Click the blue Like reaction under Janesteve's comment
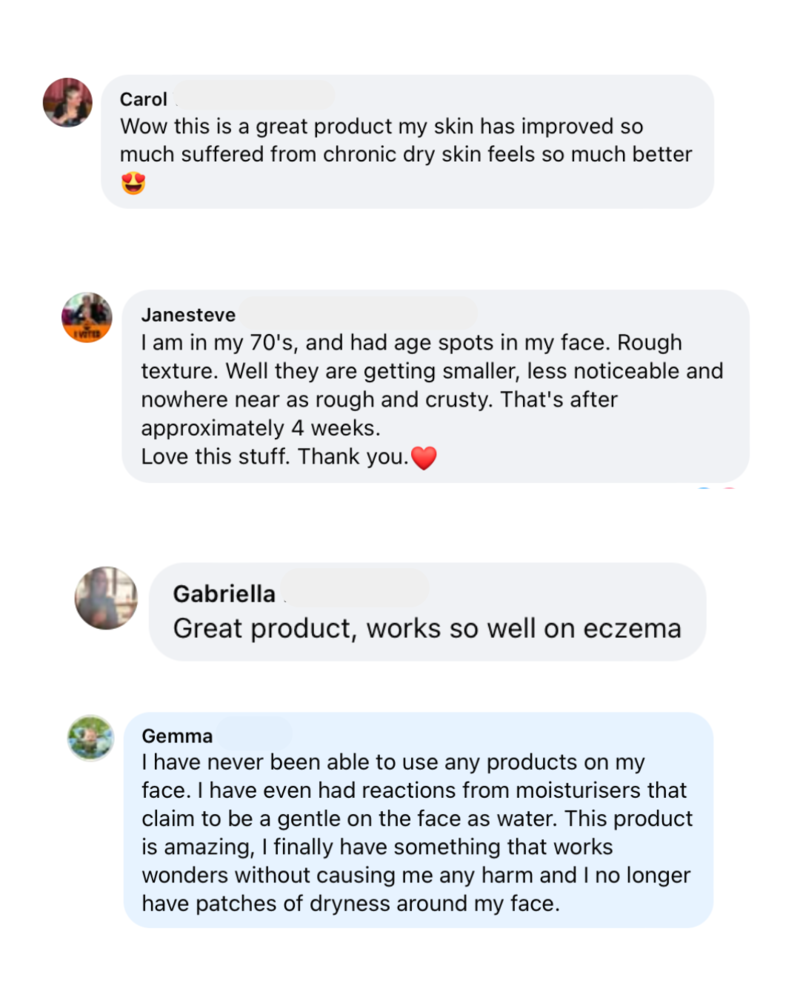 point(703,488)
